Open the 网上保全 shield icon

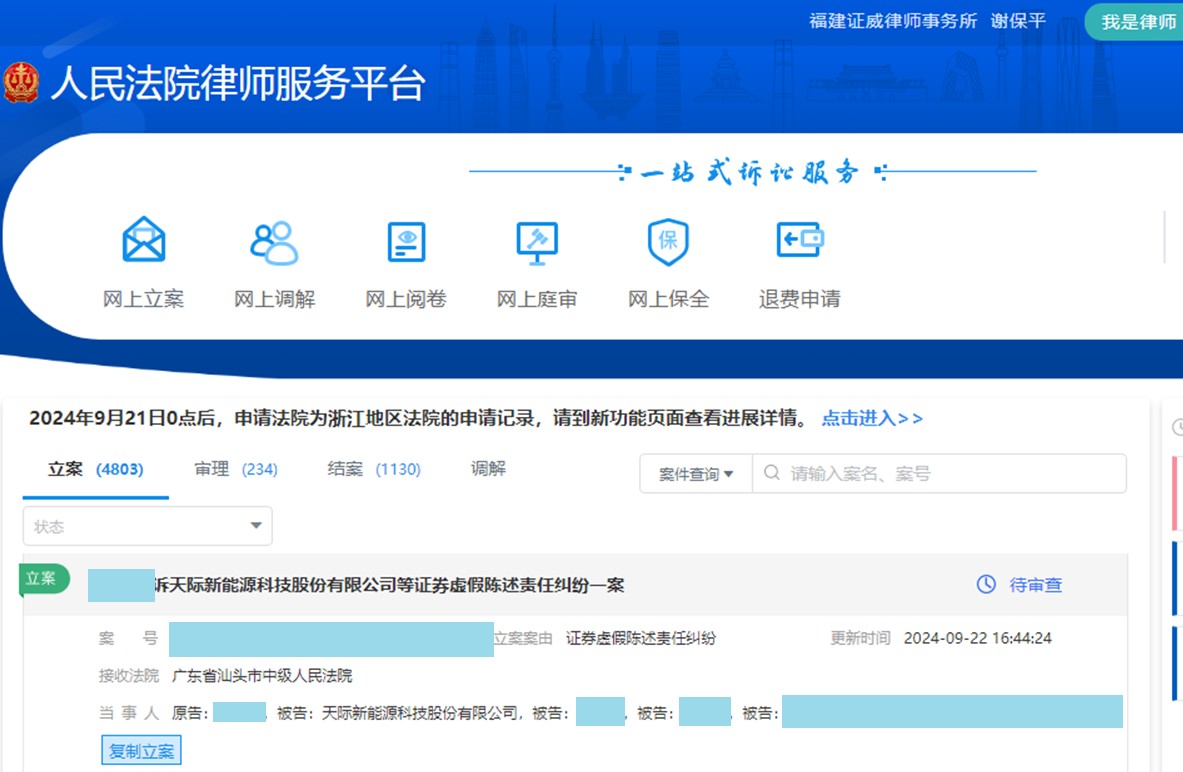pos(668,241)
